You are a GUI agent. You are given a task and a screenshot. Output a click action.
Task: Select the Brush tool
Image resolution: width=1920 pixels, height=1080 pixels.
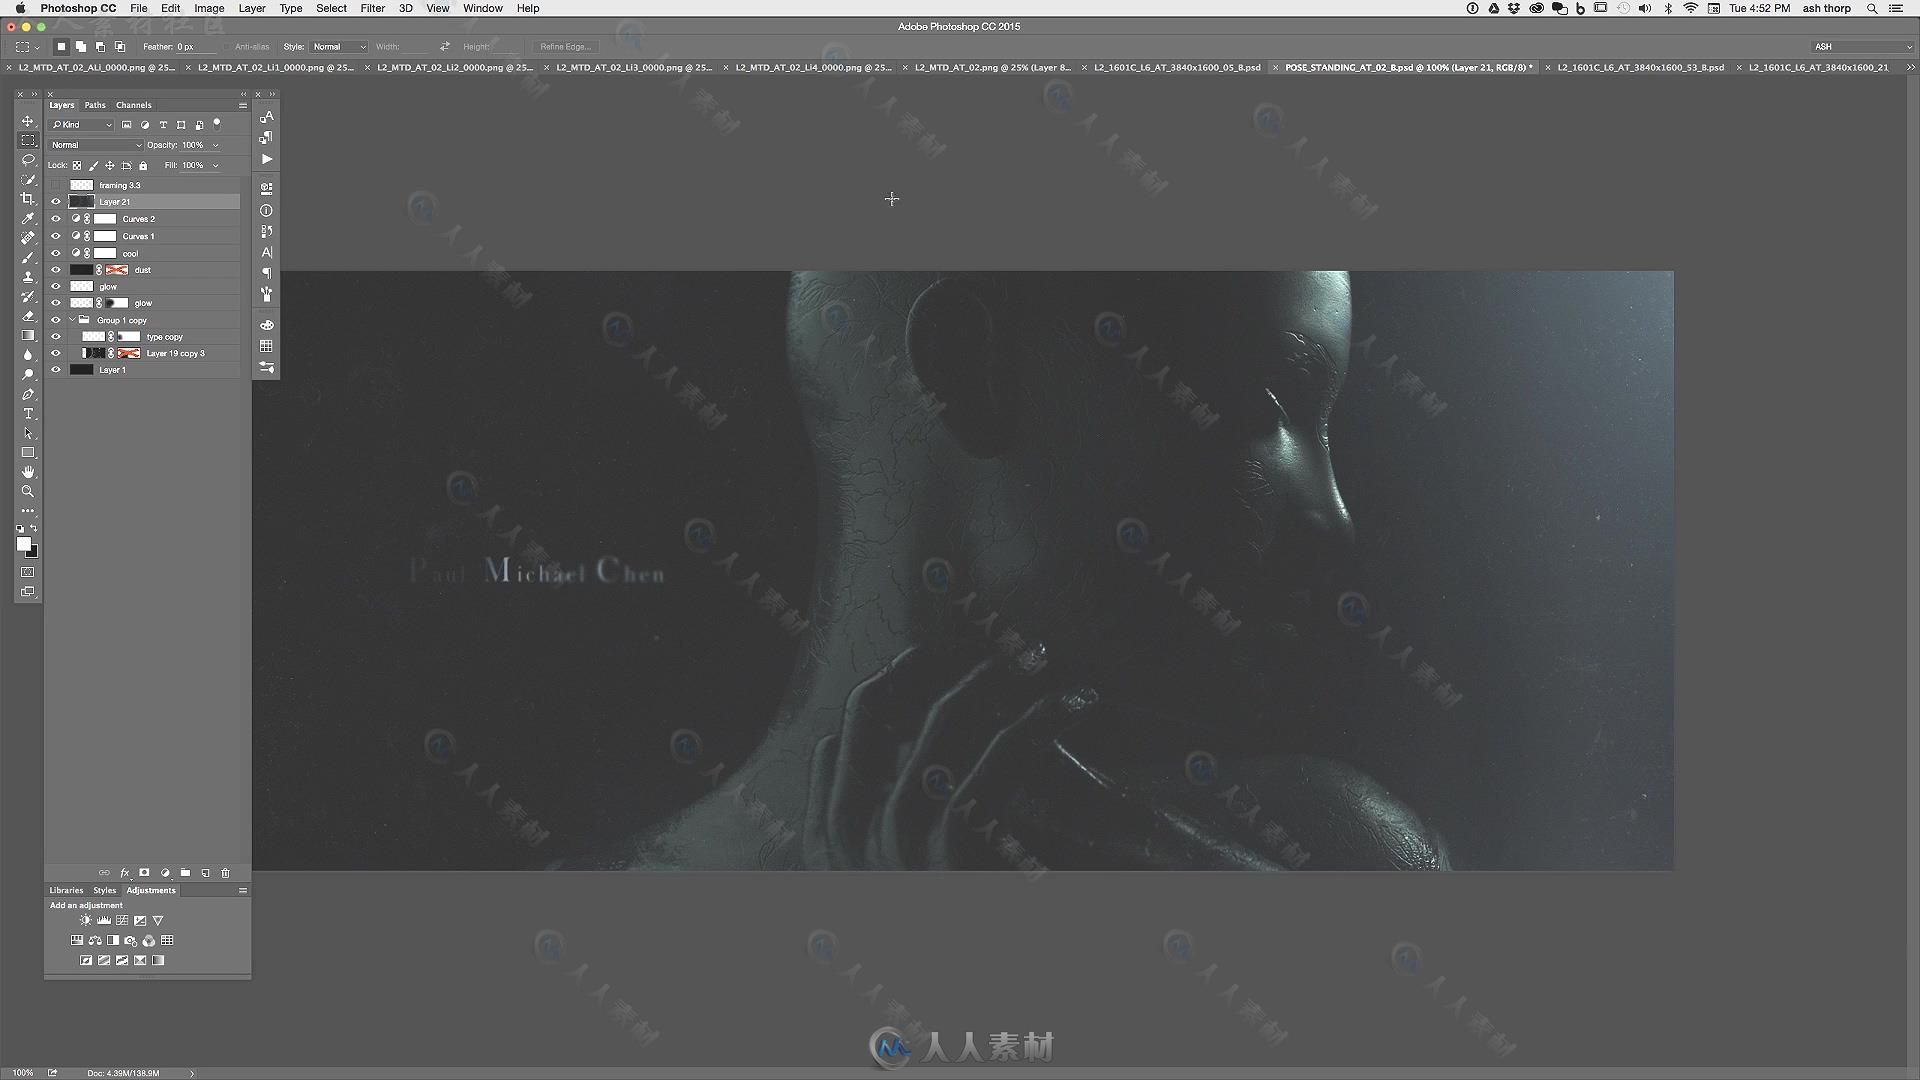pyautogui.click(x=28, y=258)
